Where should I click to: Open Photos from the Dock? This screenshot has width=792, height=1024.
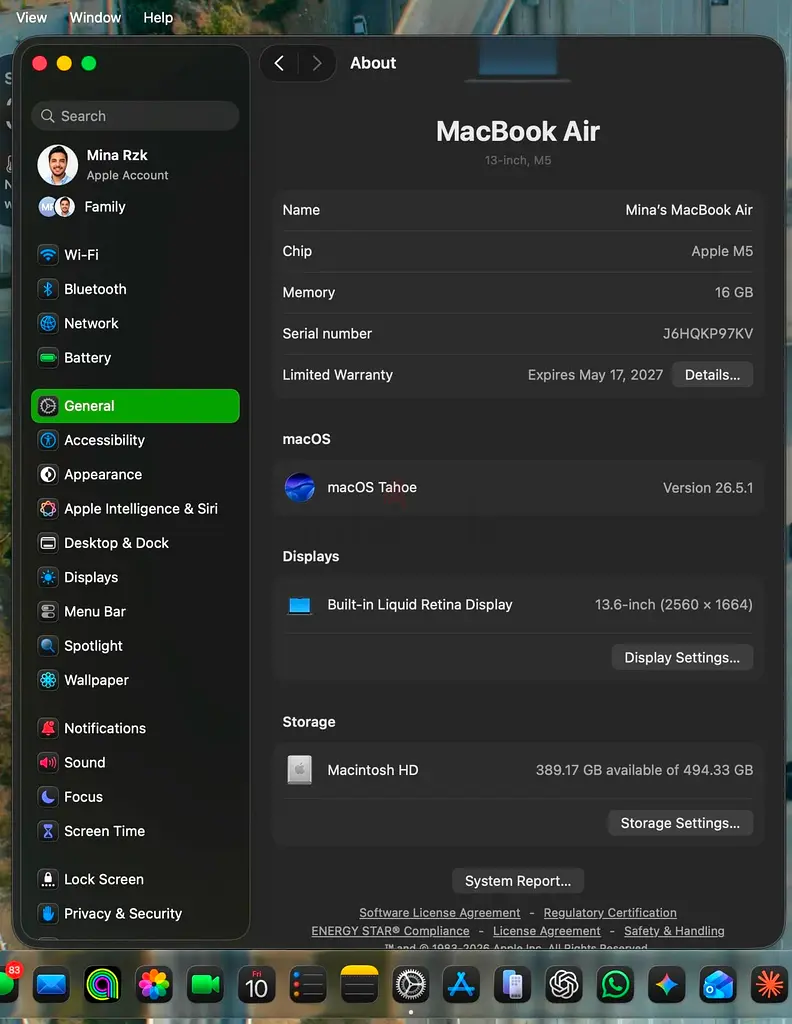(153, 984)
